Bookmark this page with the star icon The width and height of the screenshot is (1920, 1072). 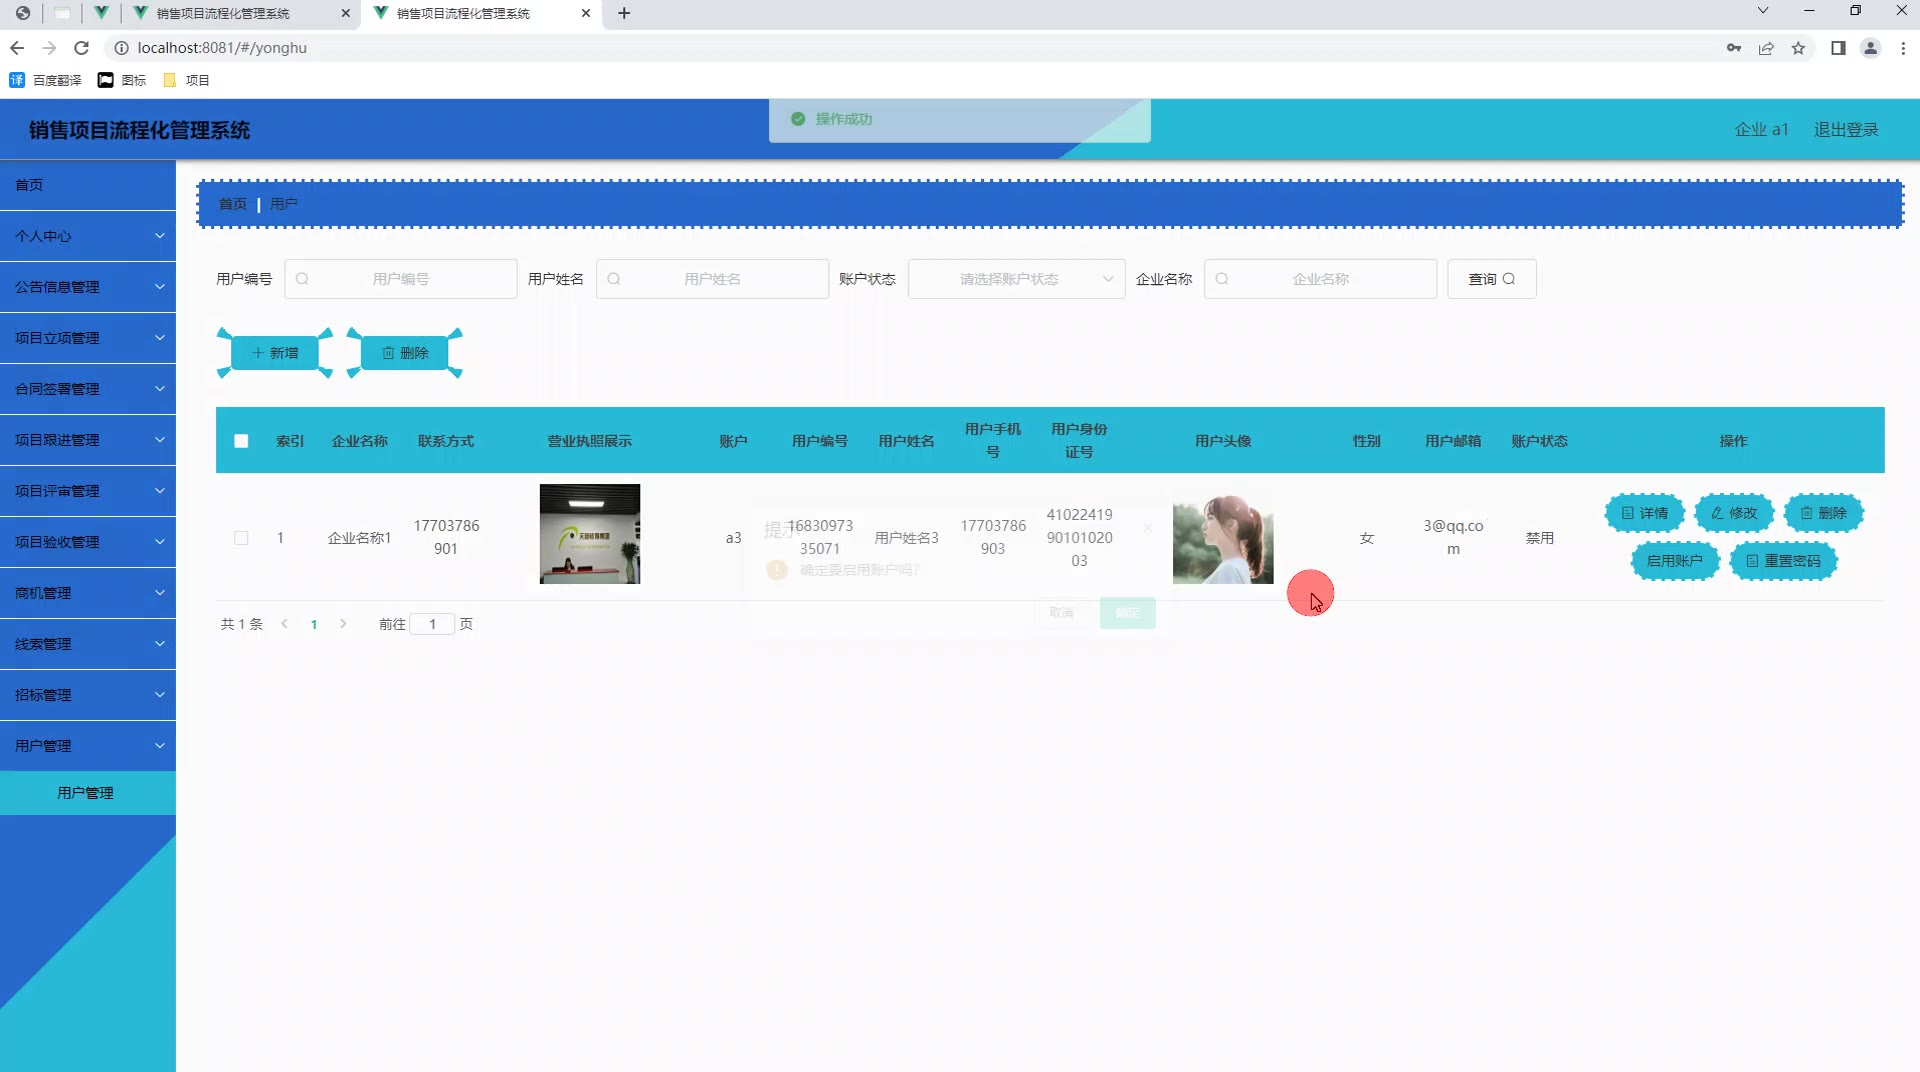click(x=1798, y=48)
